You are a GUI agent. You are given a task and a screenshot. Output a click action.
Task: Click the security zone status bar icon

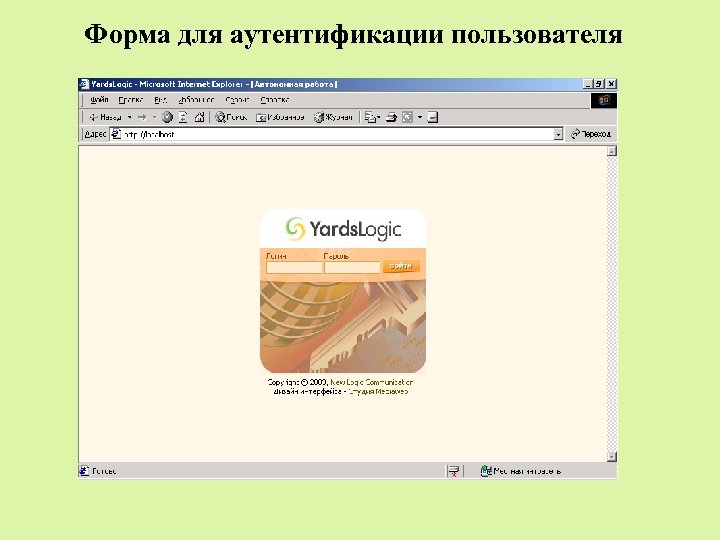(486, 471)
